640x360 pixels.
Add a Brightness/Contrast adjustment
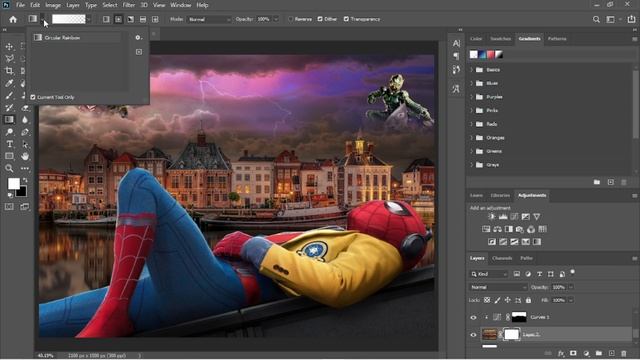pos(492,217)
